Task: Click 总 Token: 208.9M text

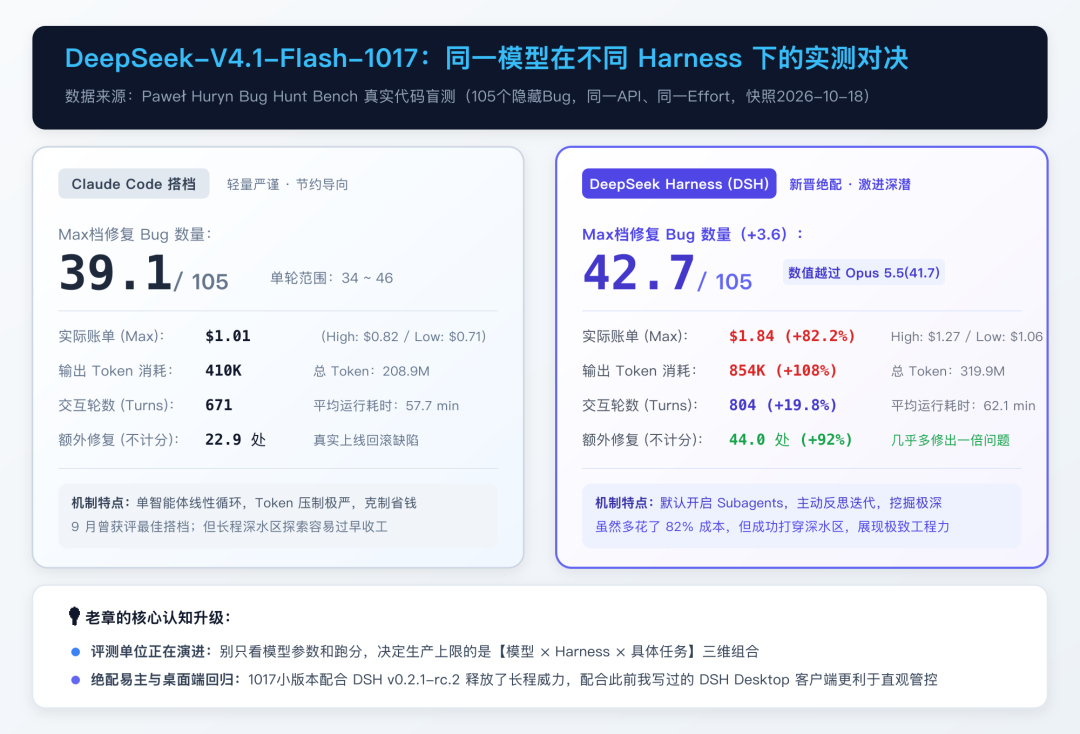Action: click(371, 371)
